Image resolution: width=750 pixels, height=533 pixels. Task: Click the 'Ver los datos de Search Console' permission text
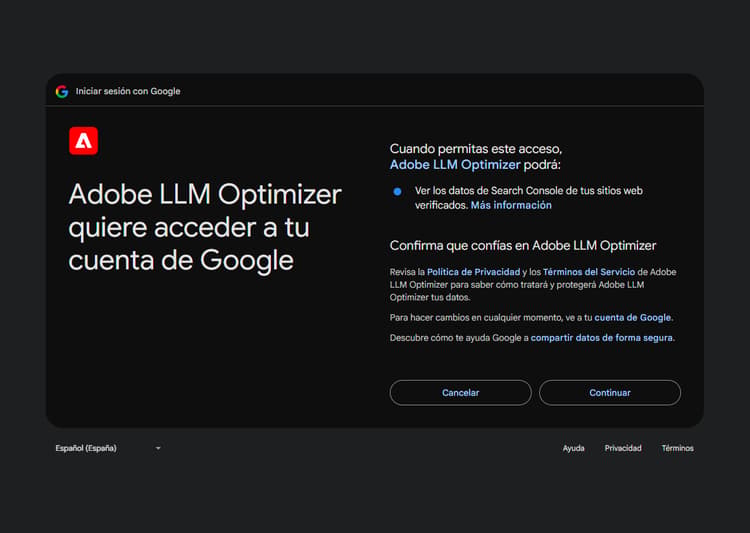pyautogui.click(x=529, y=198)
